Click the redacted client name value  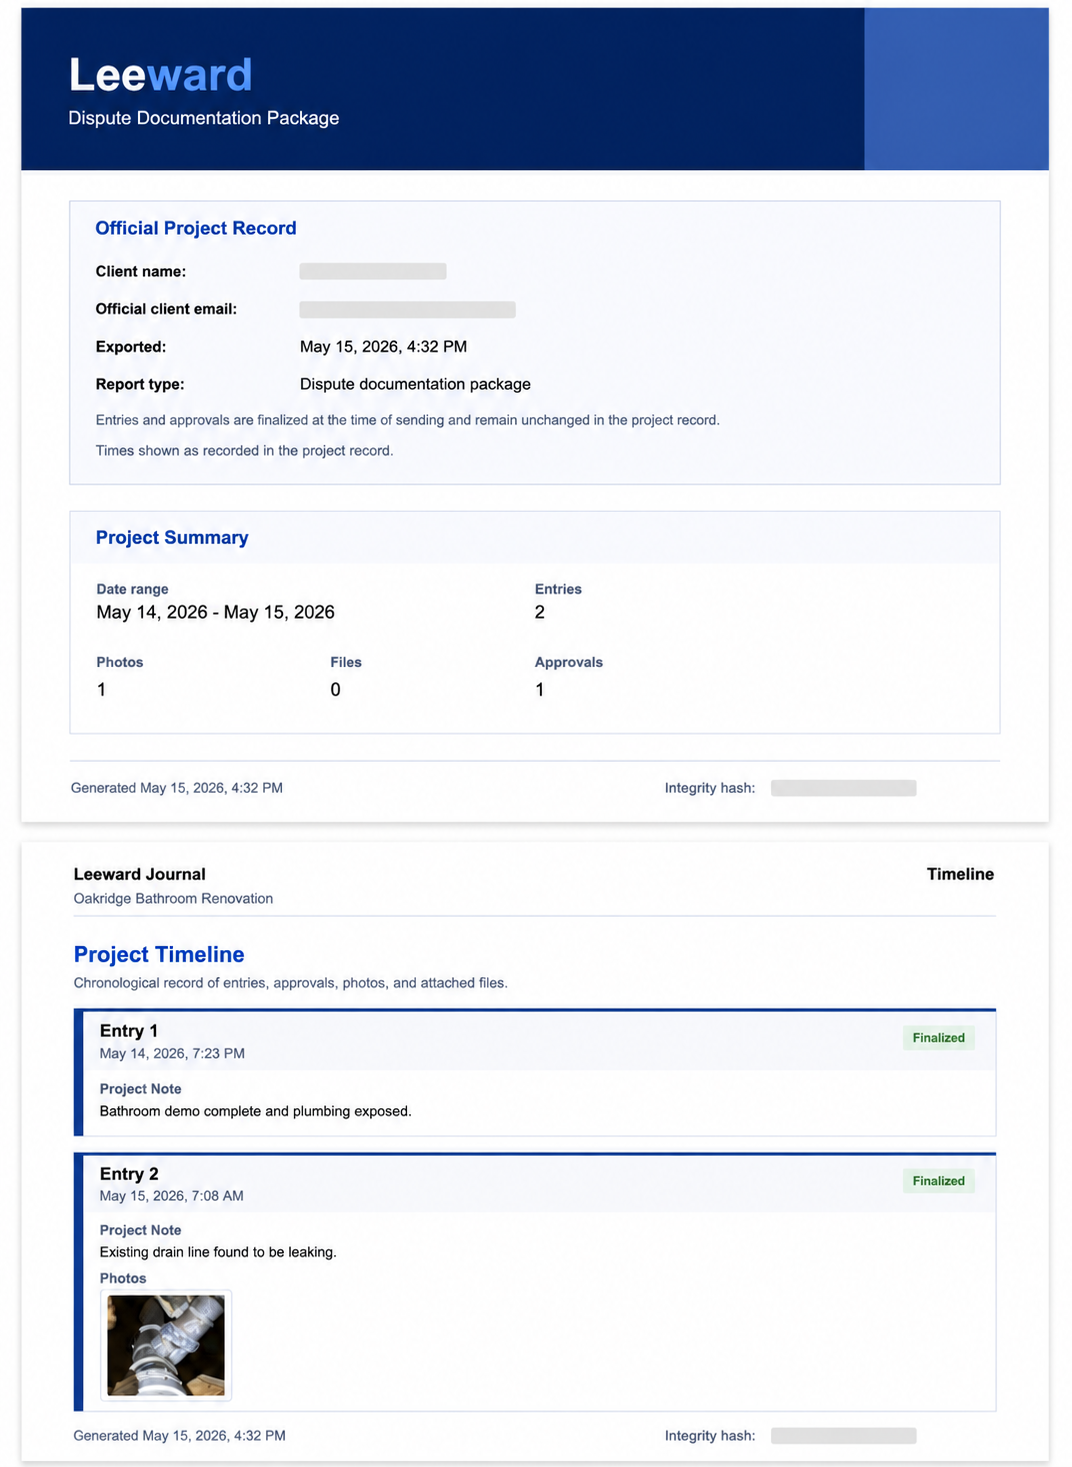click(373, 272)
